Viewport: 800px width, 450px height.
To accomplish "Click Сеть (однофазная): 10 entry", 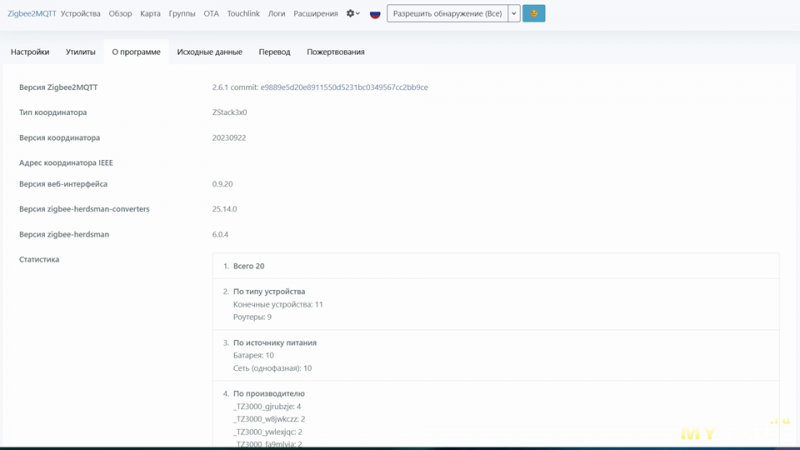I will (x=272, y=368).
